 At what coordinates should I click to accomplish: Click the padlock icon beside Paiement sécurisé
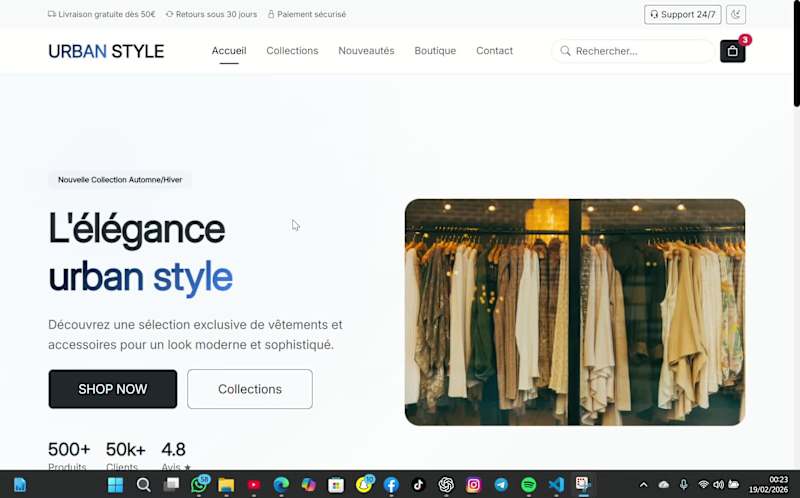[x=271, y=14]
